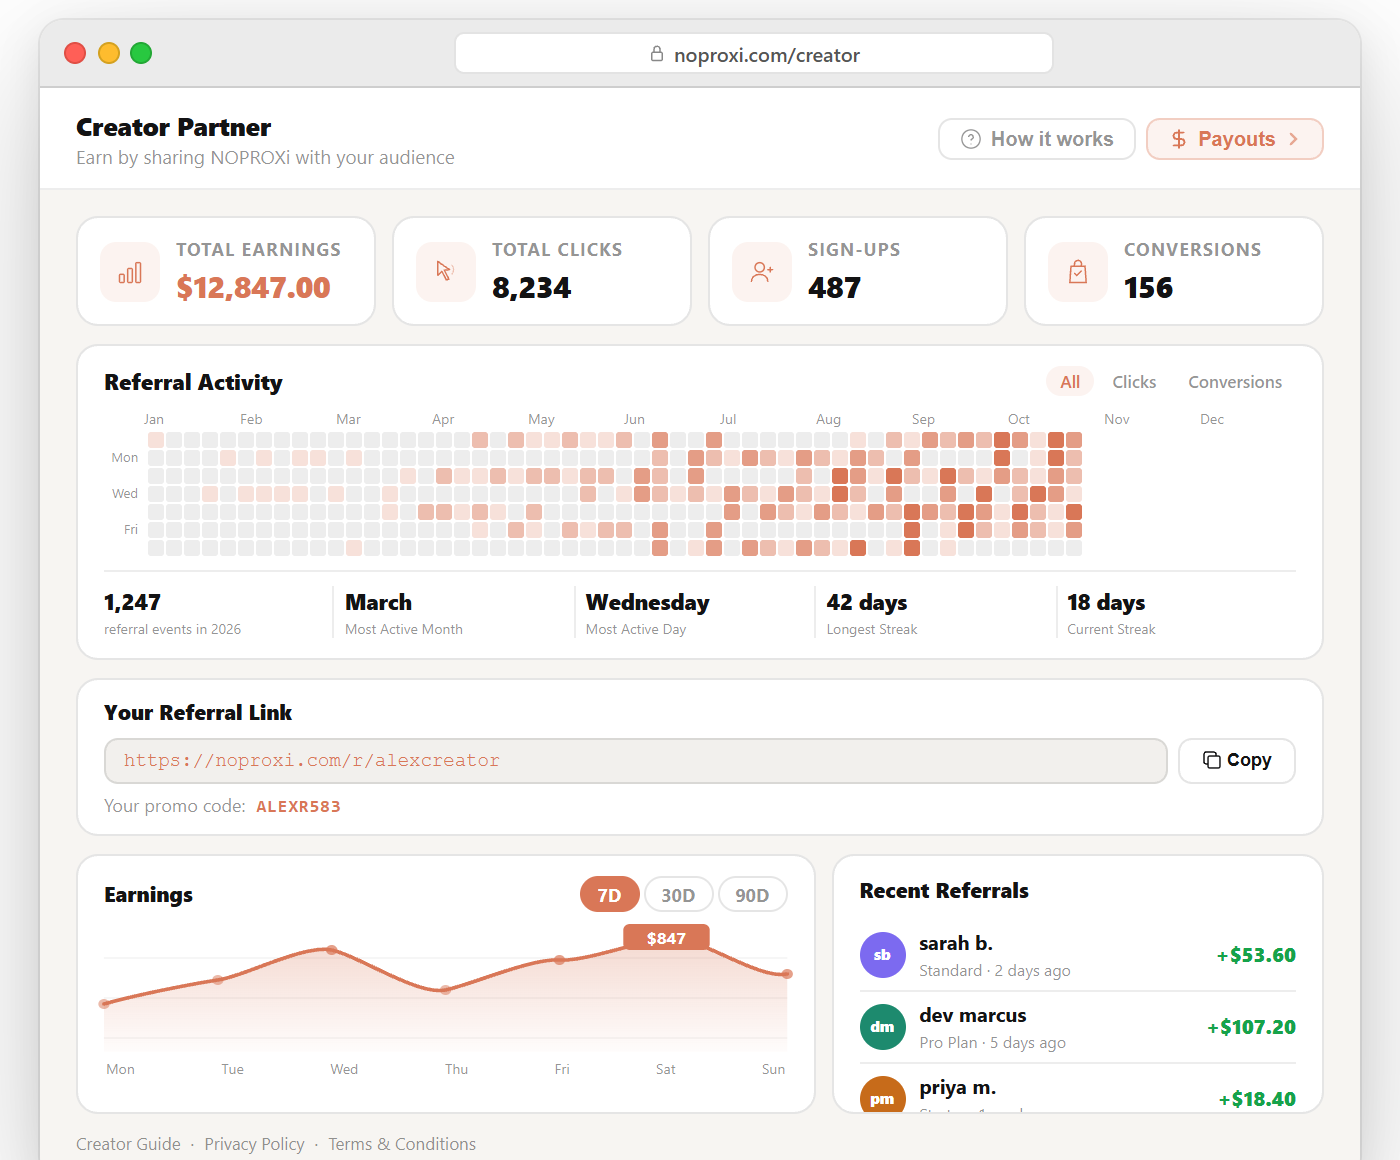Screen dimensions: 1400x1160
Task: Click dev marcus referral name
Action: tap(973, 1016)
